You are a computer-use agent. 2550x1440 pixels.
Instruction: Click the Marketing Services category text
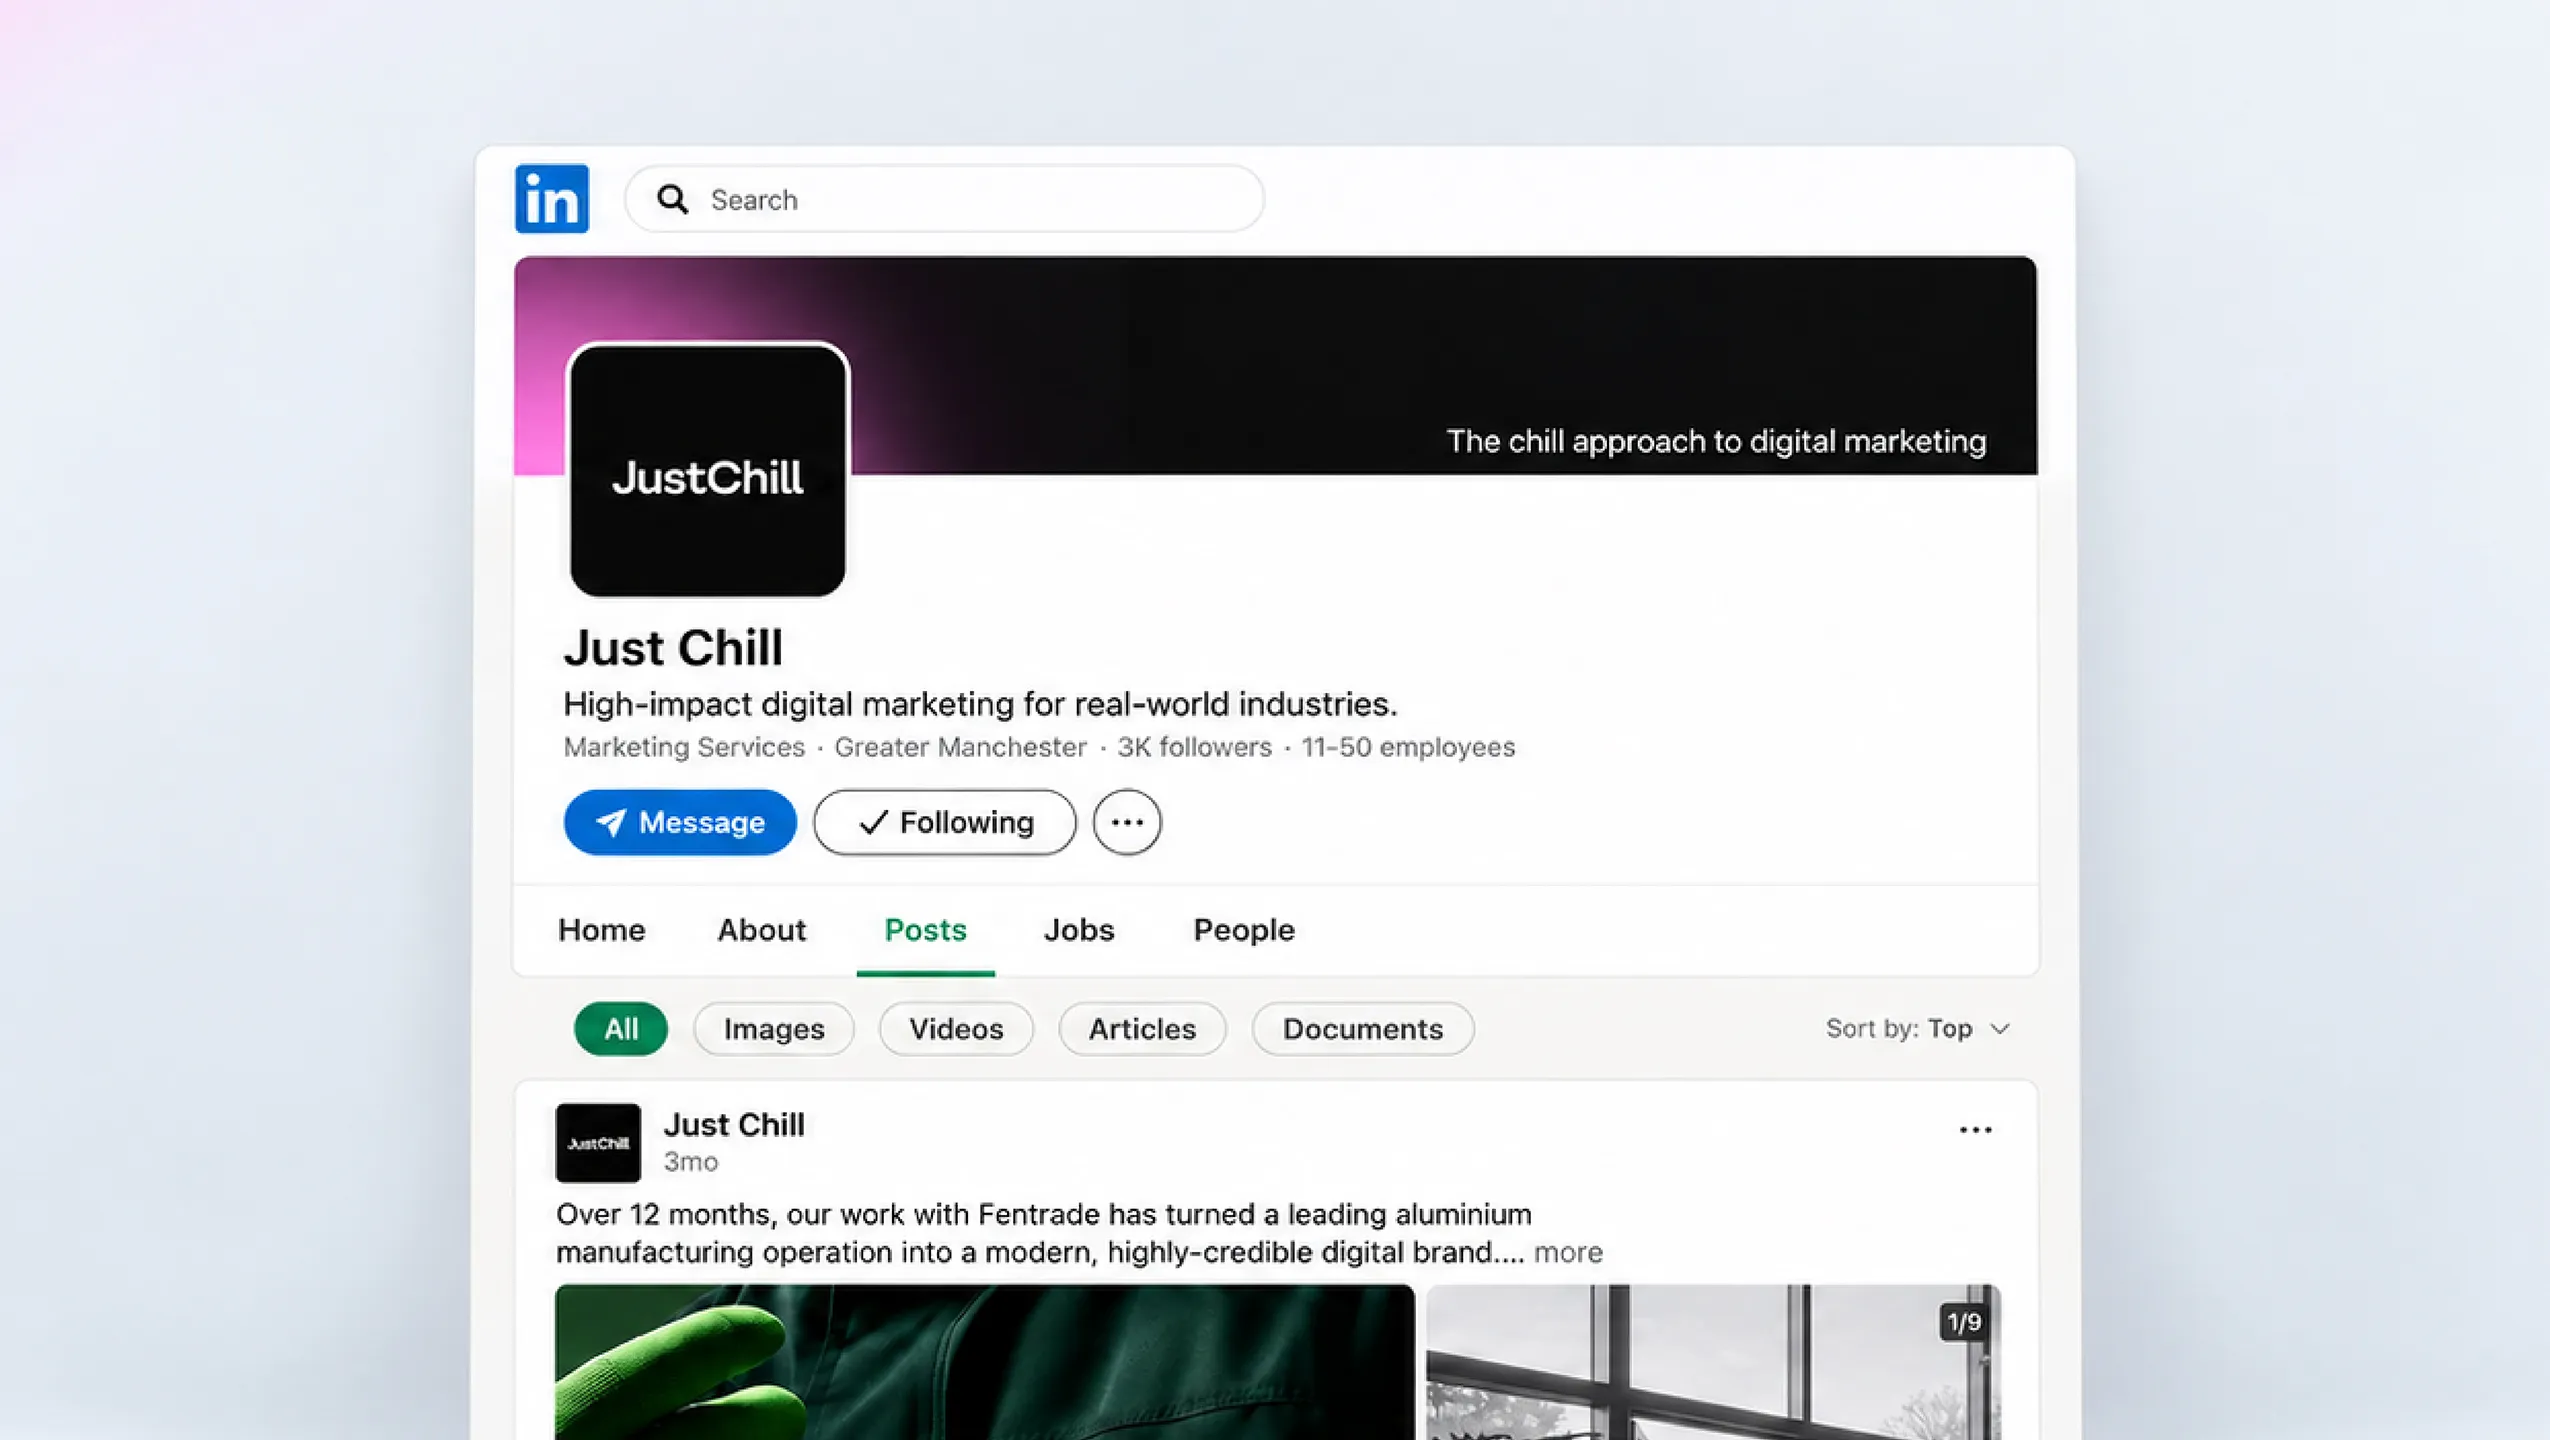(x=684, y=747)
